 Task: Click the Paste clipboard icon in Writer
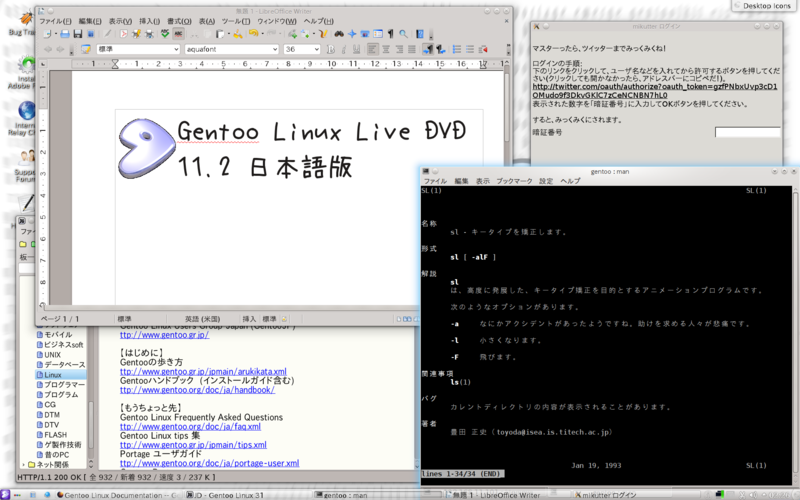pyautogui.click(x=220, y=34)
